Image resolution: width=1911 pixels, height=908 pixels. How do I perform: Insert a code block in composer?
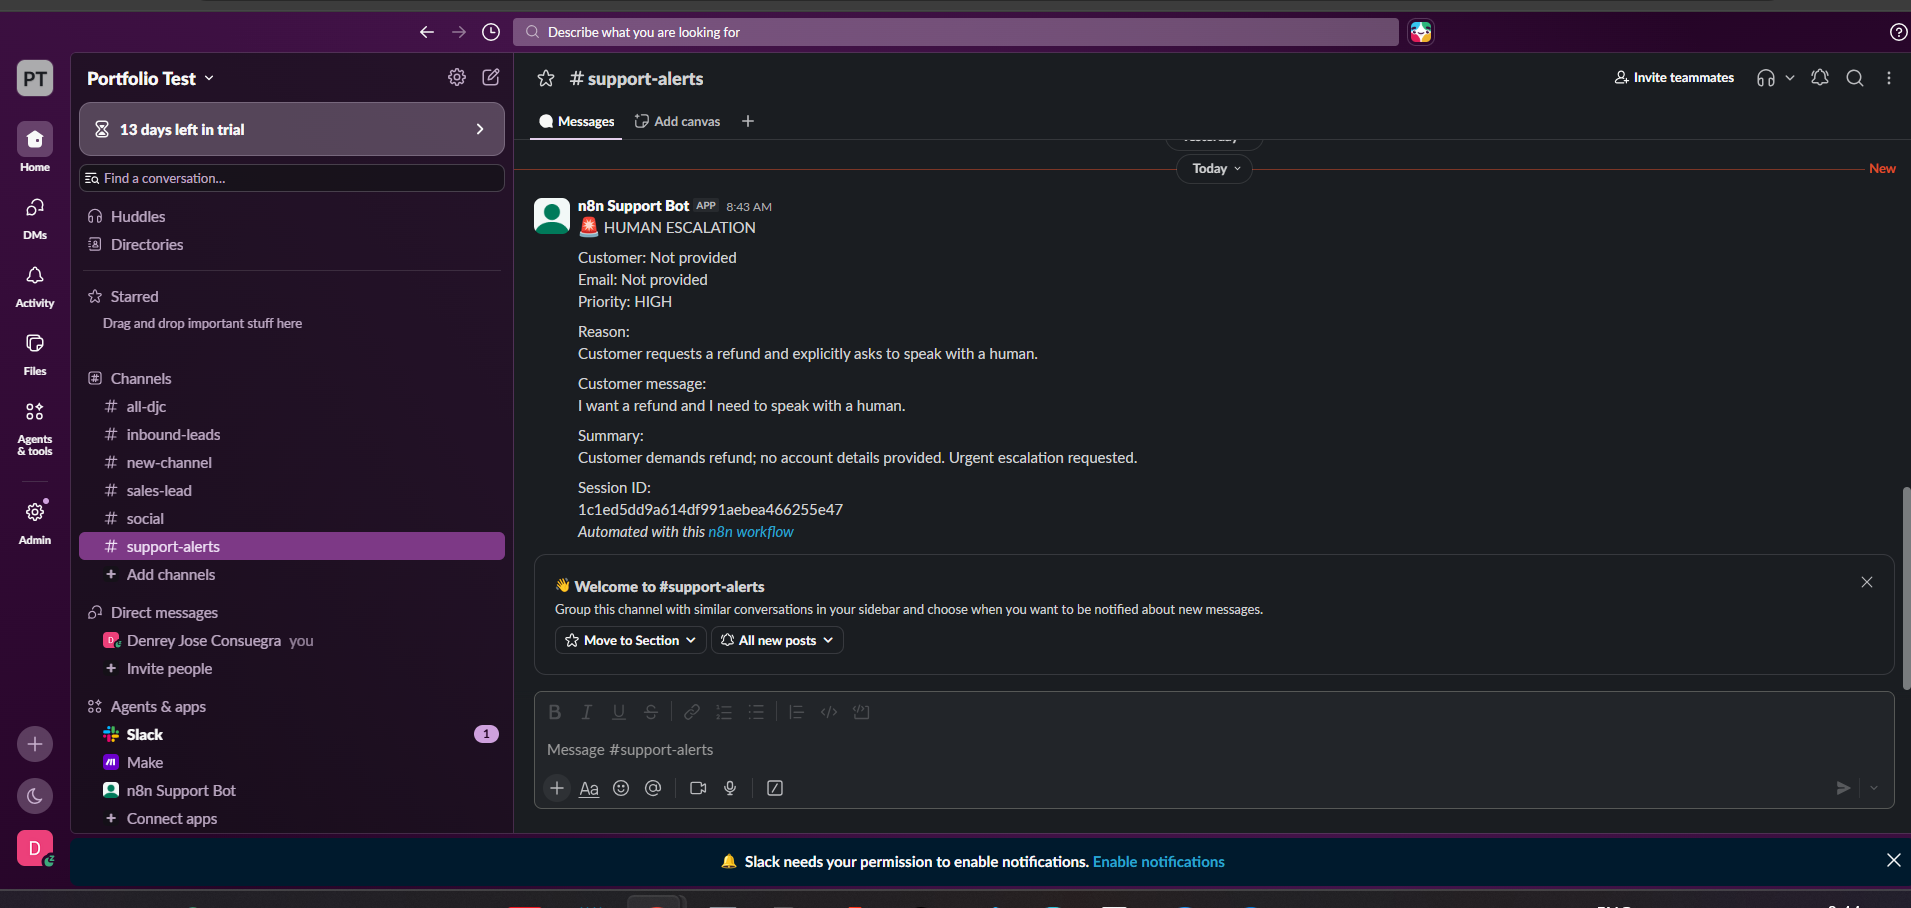861,712
